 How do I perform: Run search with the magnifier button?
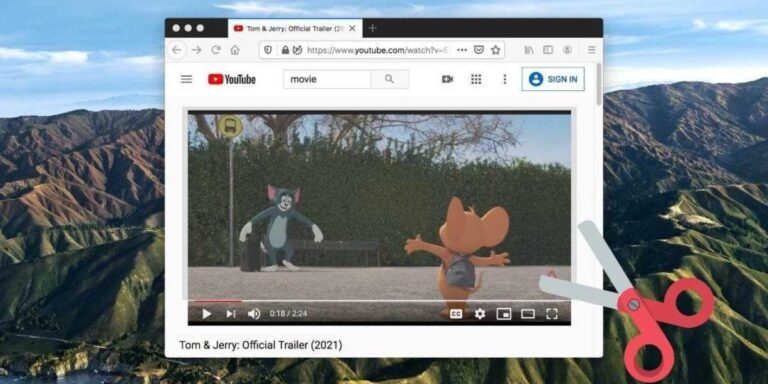click(389, 79)
